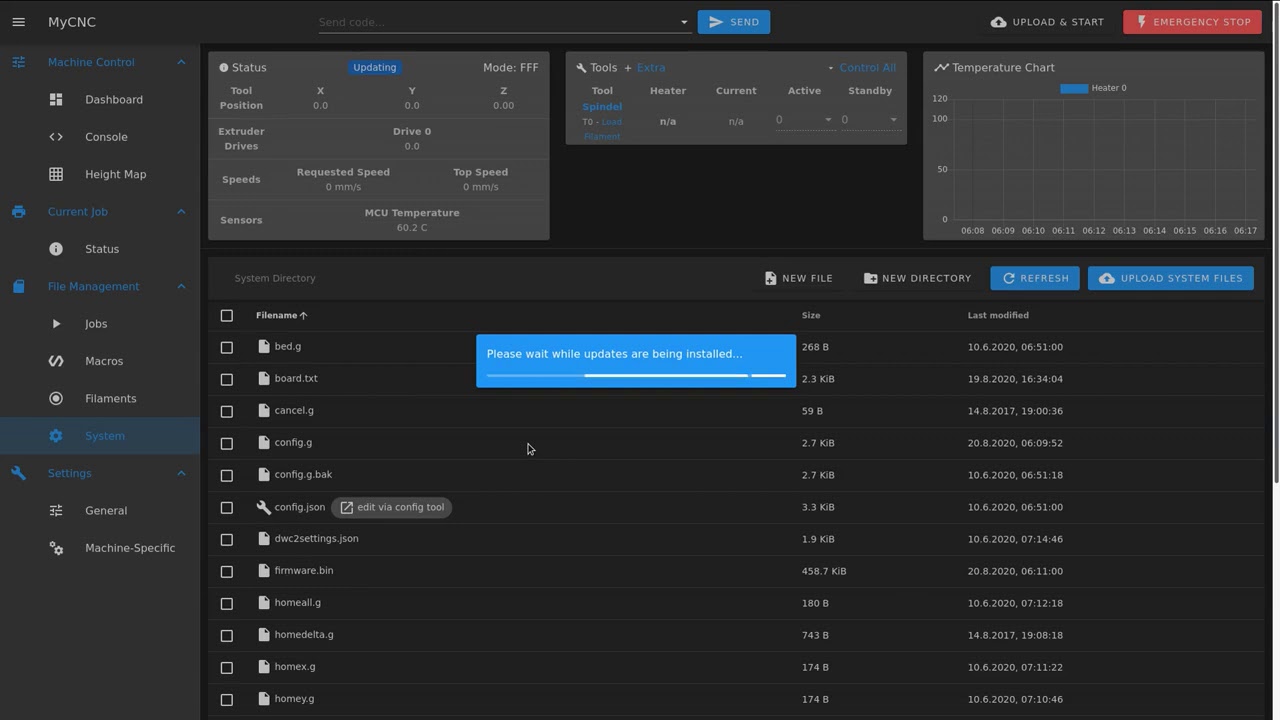The image size is (1280, 720).
Task: Click the Tools wrench icon
Action: 581,68
